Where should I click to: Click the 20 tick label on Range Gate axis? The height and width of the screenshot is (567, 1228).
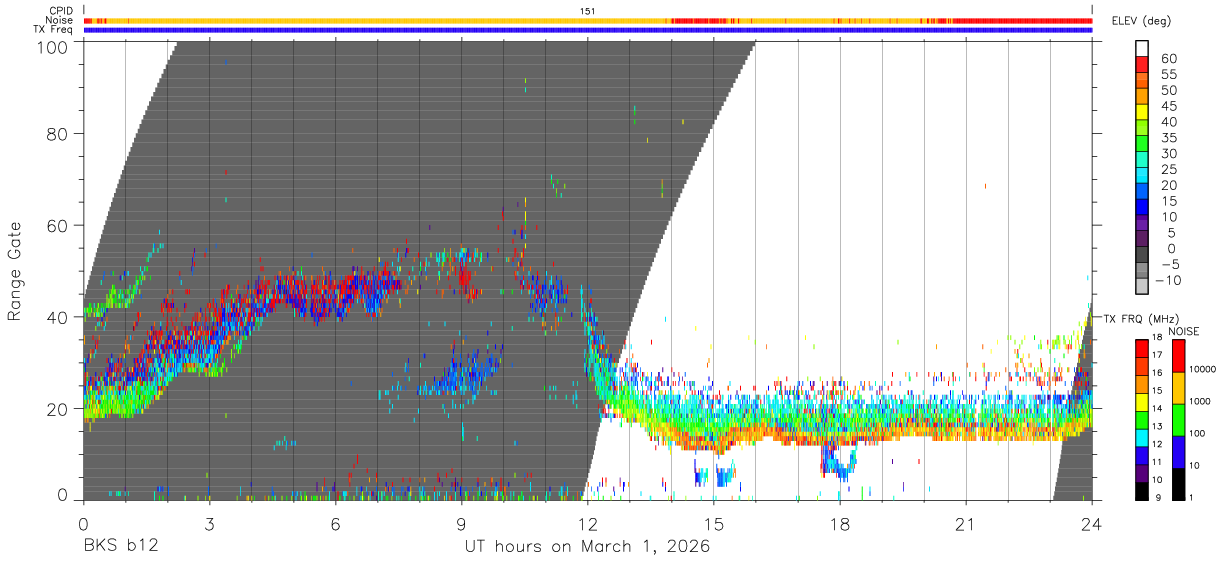coord(57,408)
